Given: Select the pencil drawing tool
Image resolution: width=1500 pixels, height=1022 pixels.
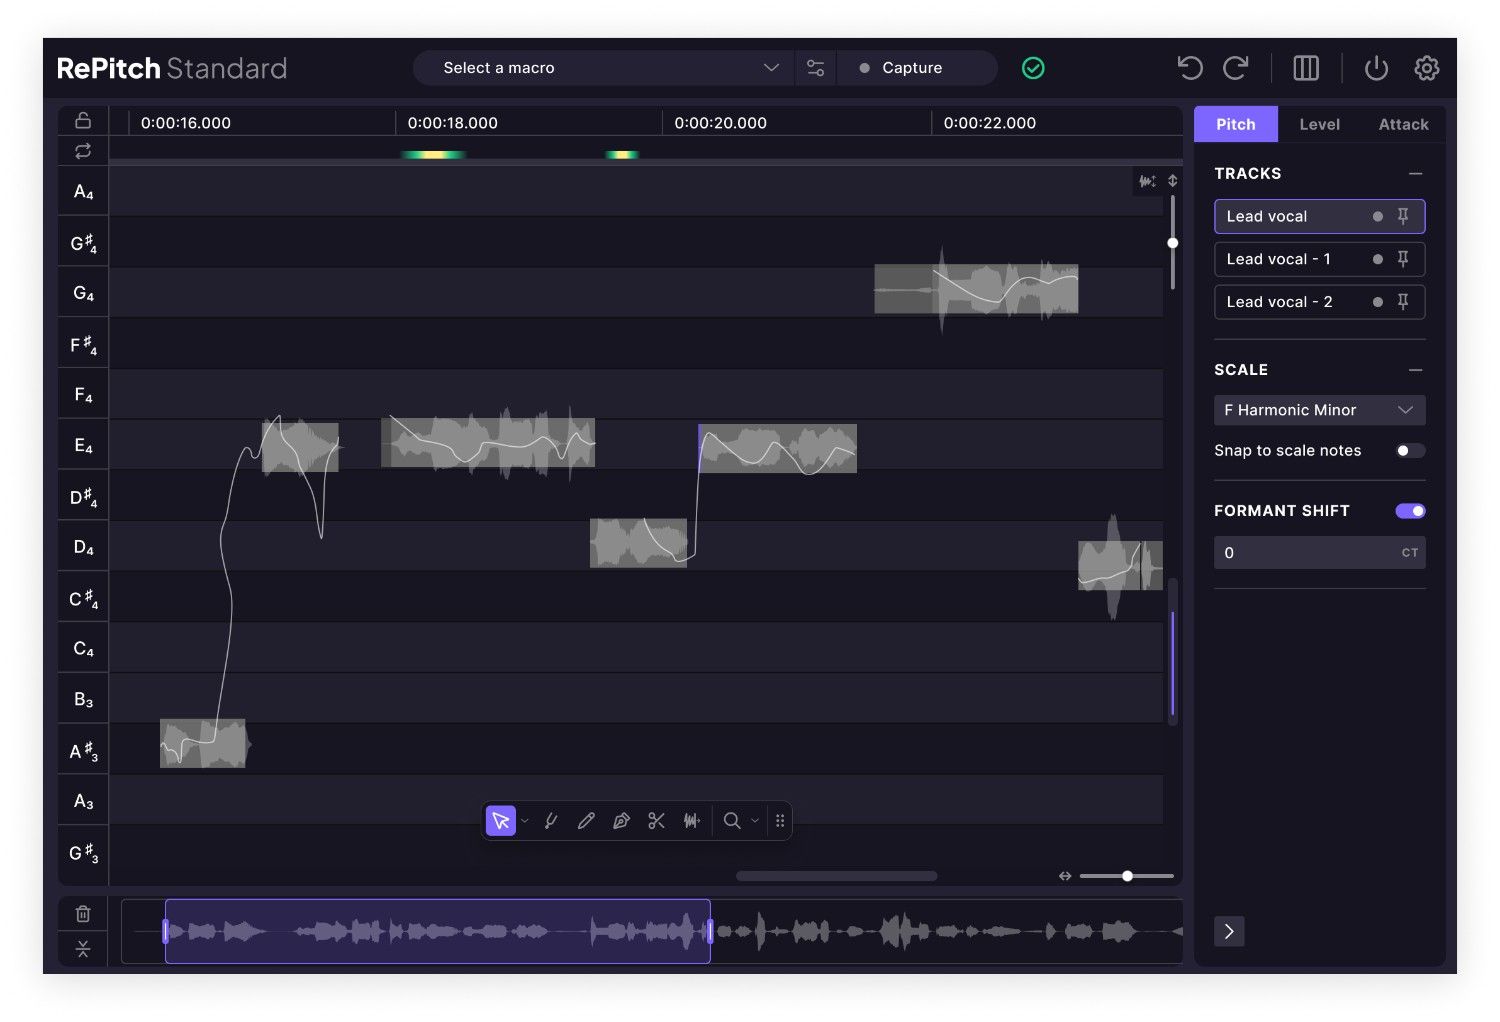Looking at the screenshot, I should point(586,820).
